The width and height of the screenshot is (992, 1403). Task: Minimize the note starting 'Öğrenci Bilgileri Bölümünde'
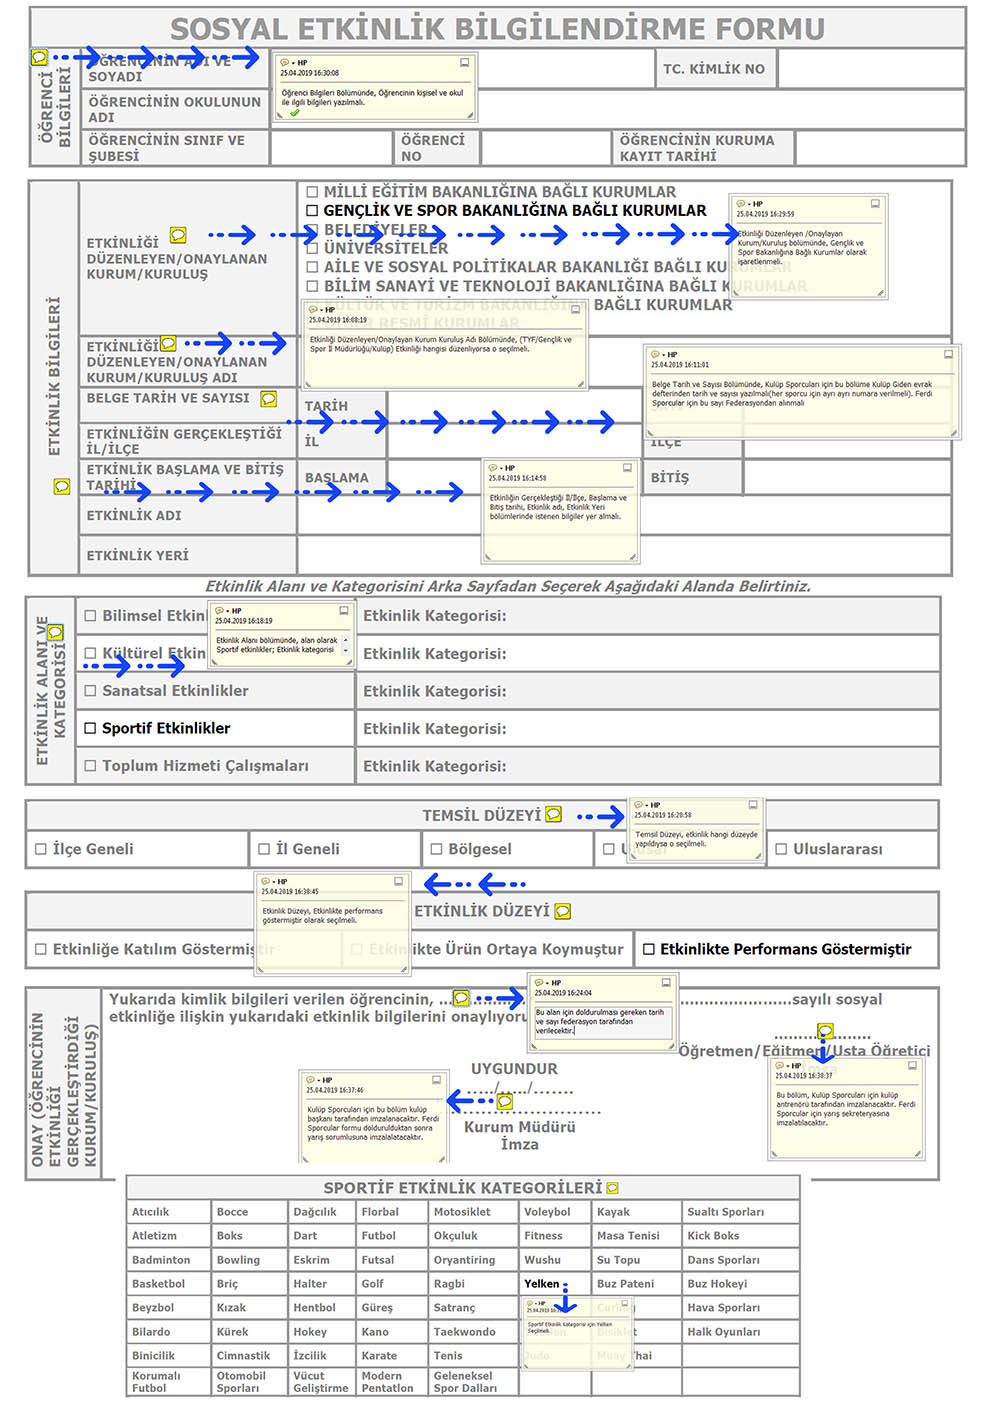coord(464,62)
